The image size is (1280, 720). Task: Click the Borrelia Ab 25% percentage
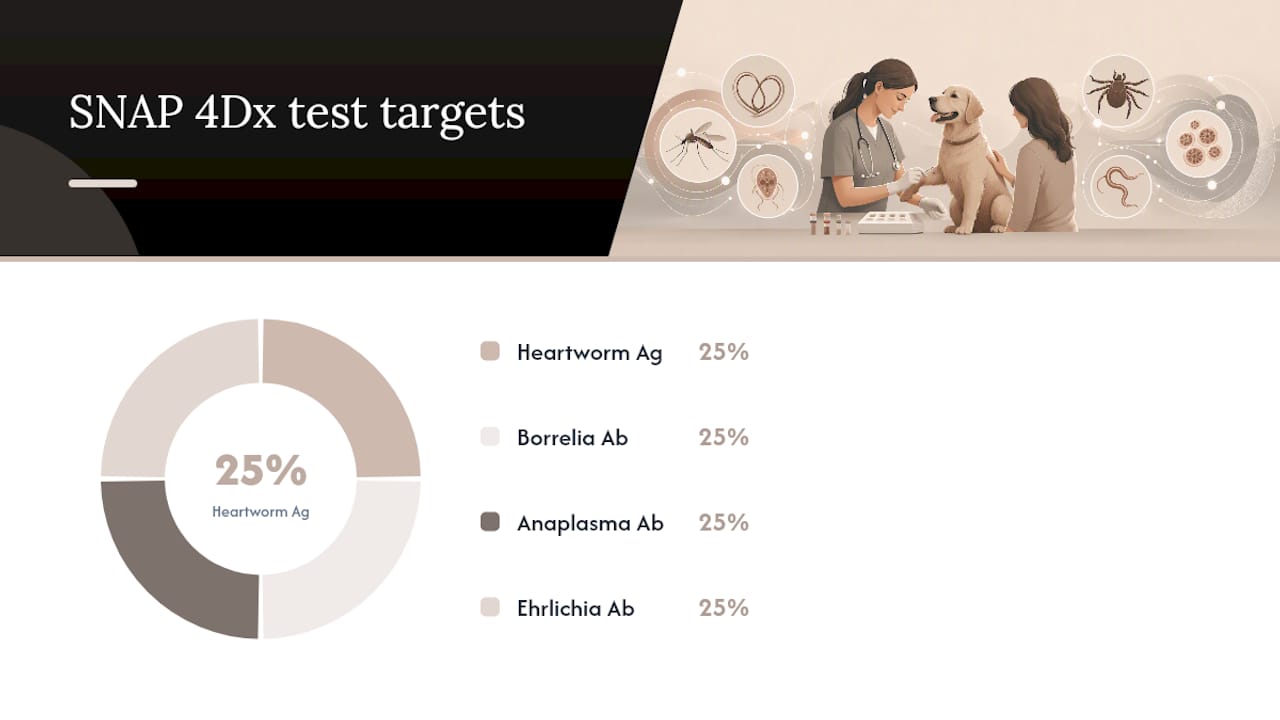[x=724, y=437]
